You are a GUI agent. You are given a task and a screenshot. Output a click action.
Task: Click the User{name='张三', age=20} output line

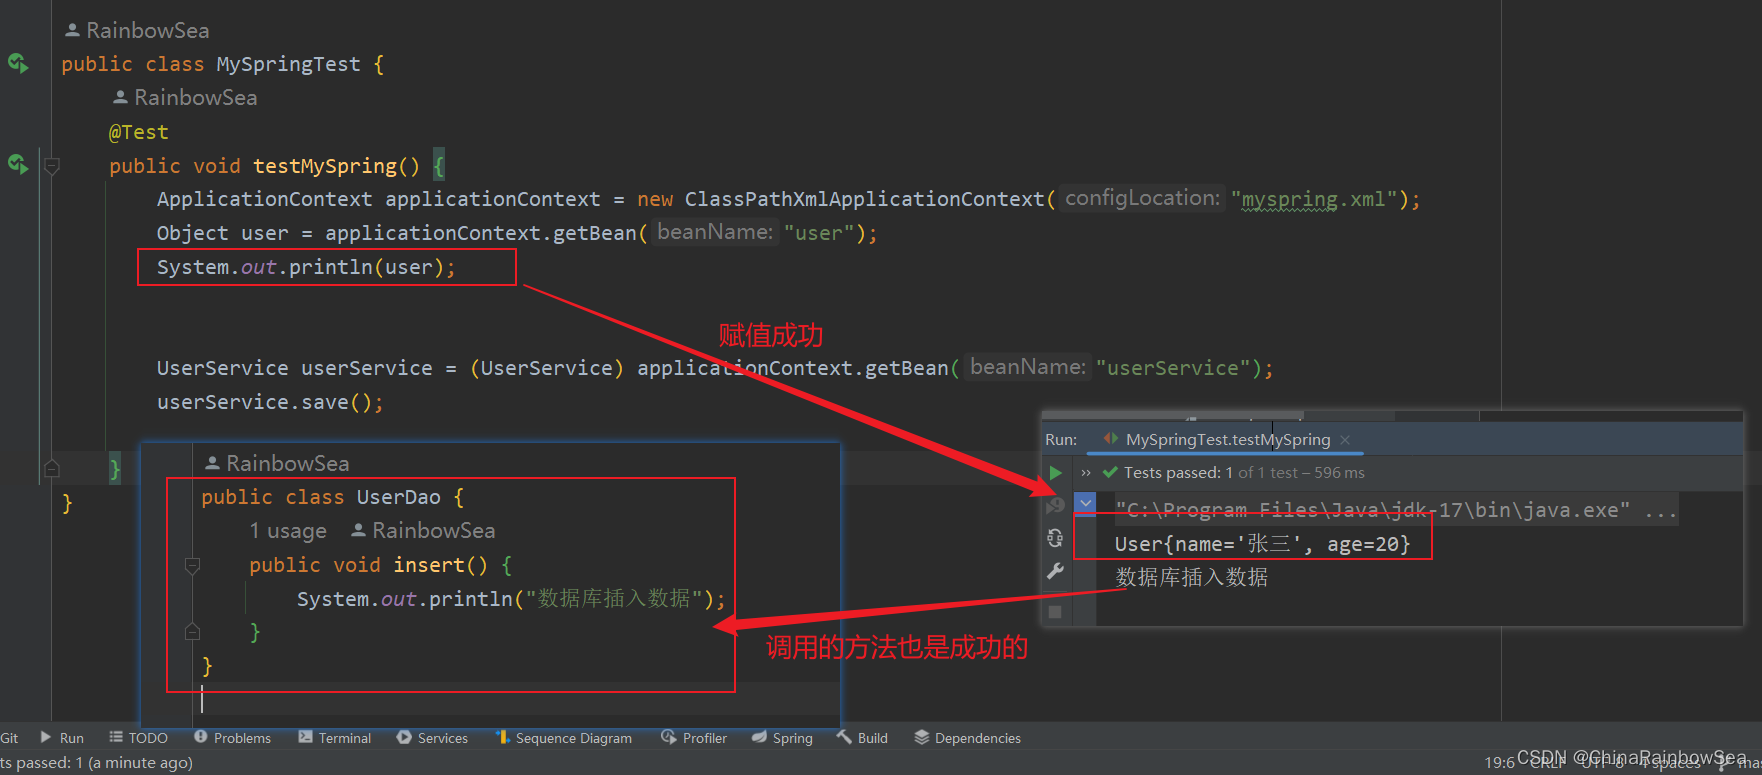click(x=1262, y=544)
